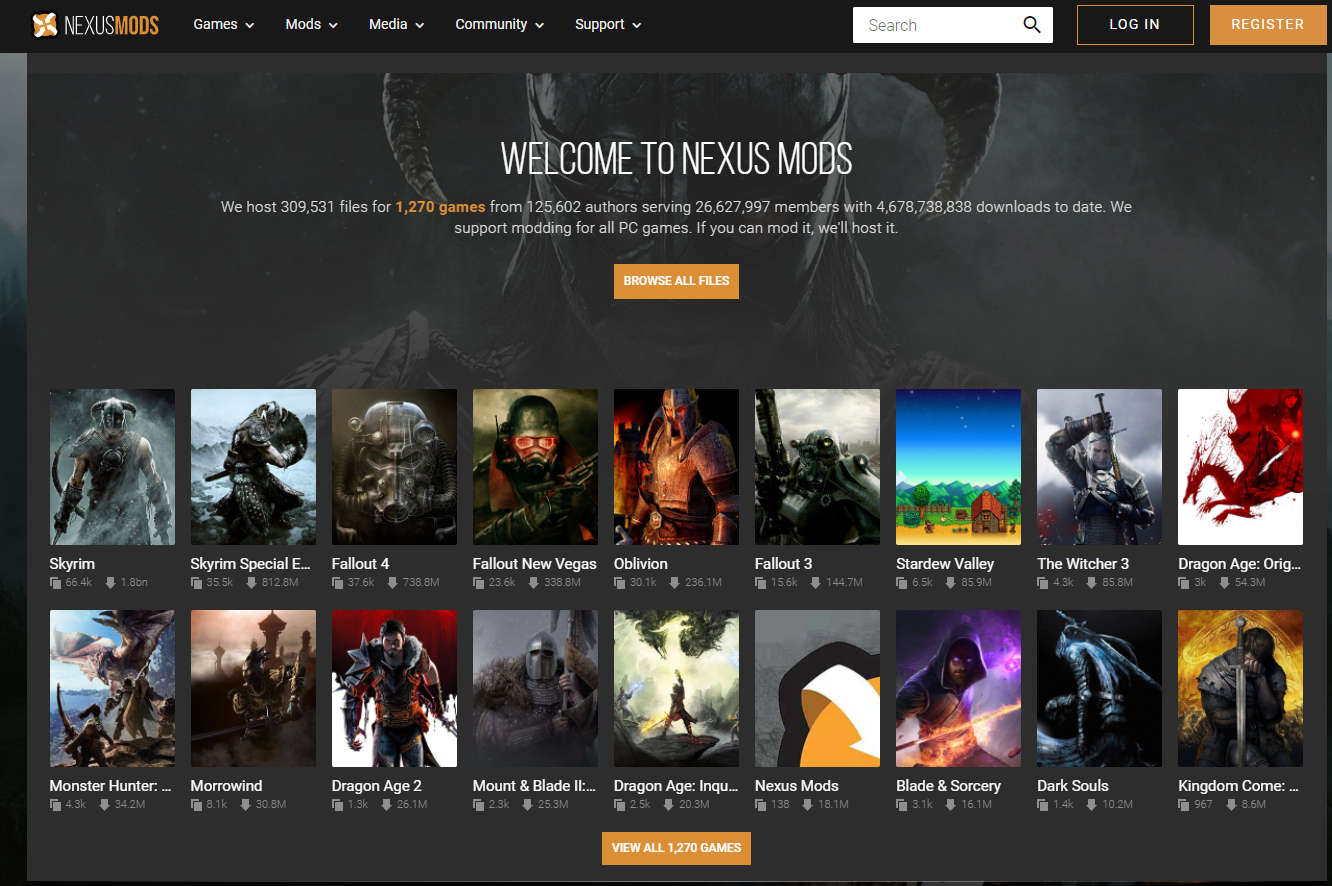Click the download icon under The Witcher 3

(x=1089, y=583)
